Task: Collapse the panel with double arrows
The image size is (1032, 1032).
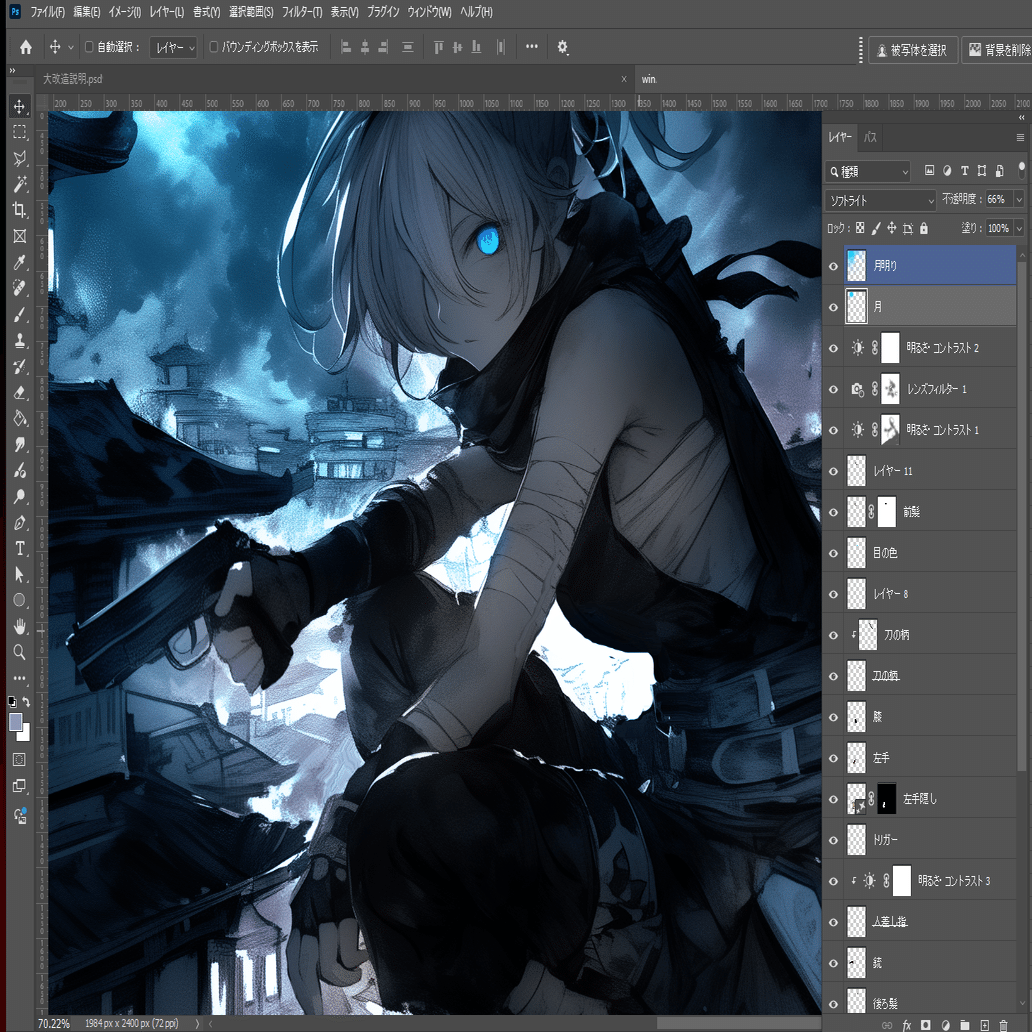Action: click(1021, 117)
